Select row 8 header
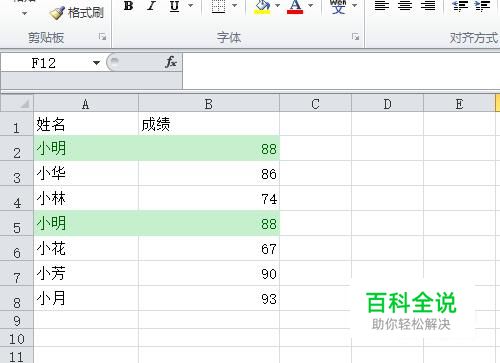The width and height of the screenshot is (500, 363). (17, 298)
